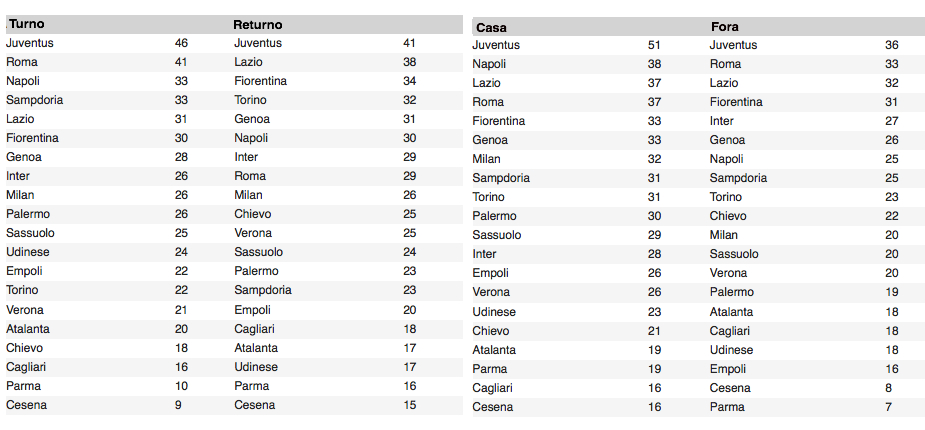Select Sampdoria in the Turno list
925x430 pixels.
click(34, 100)
